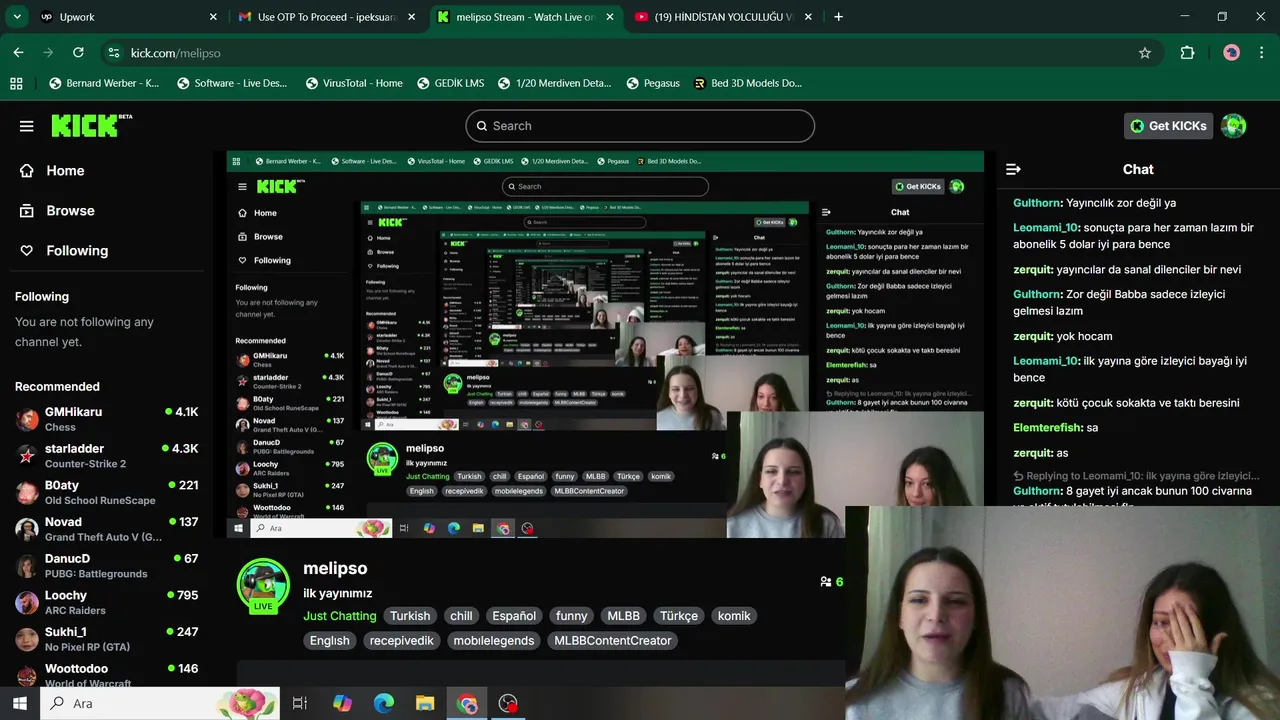
Task: Open the Sukhi_1 recommended channel
Action: coord(107,639)
